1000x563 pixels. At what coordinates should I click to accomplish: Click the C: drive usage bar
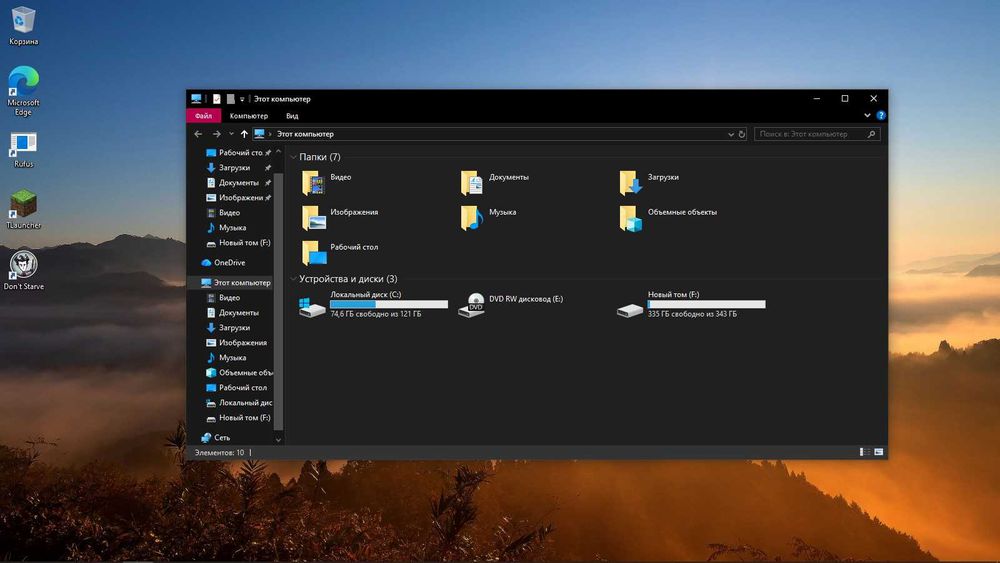coord(389,304)
